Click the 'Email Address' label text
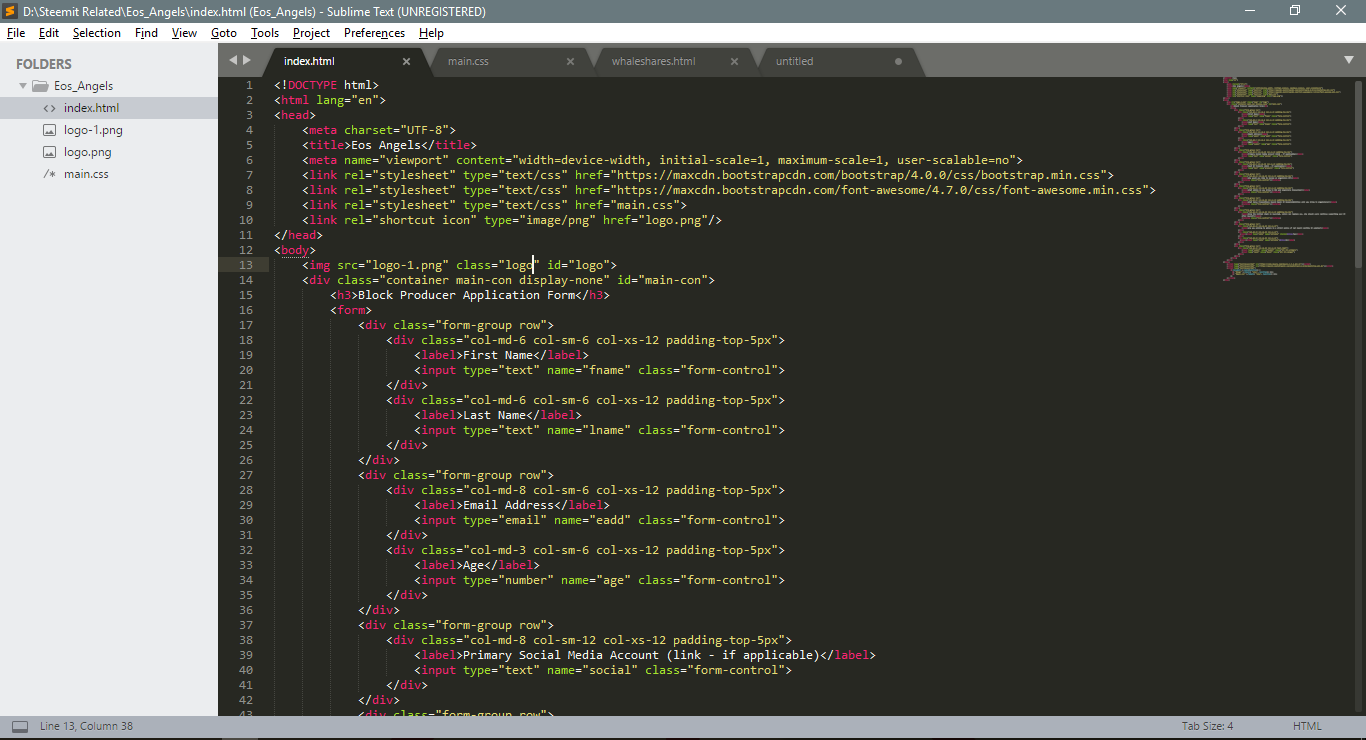 (508, 505)
